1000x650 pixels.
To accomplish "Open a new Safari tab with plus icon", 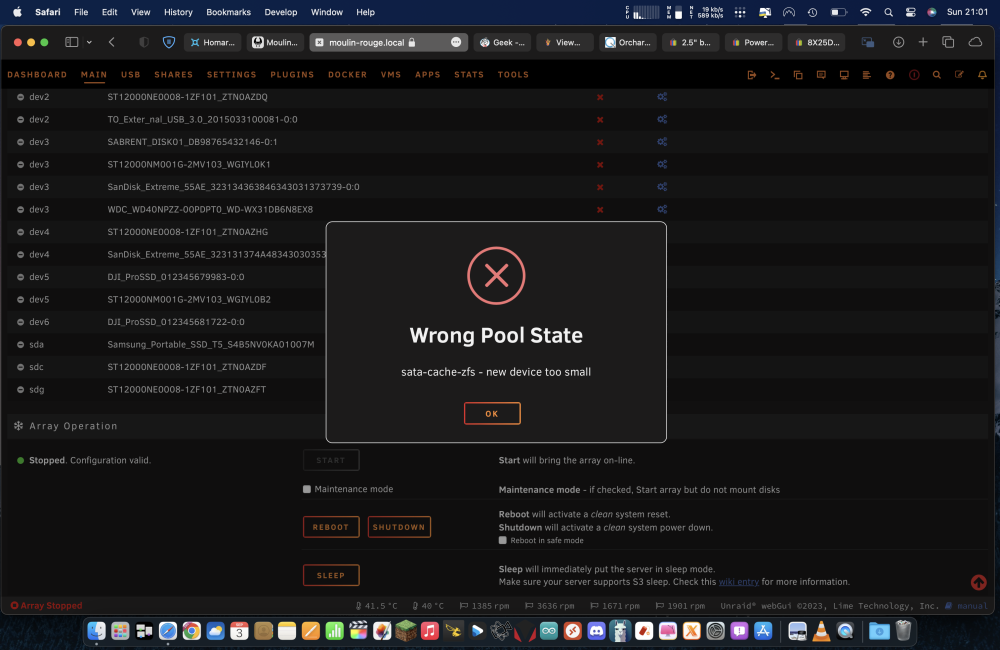I will (923, 42).
